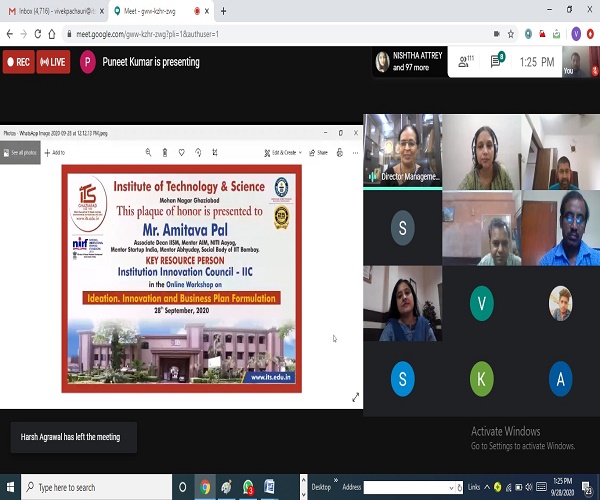Click the fullscreen expand arrow on photo

pyautogui.click(x=355, y=397)
